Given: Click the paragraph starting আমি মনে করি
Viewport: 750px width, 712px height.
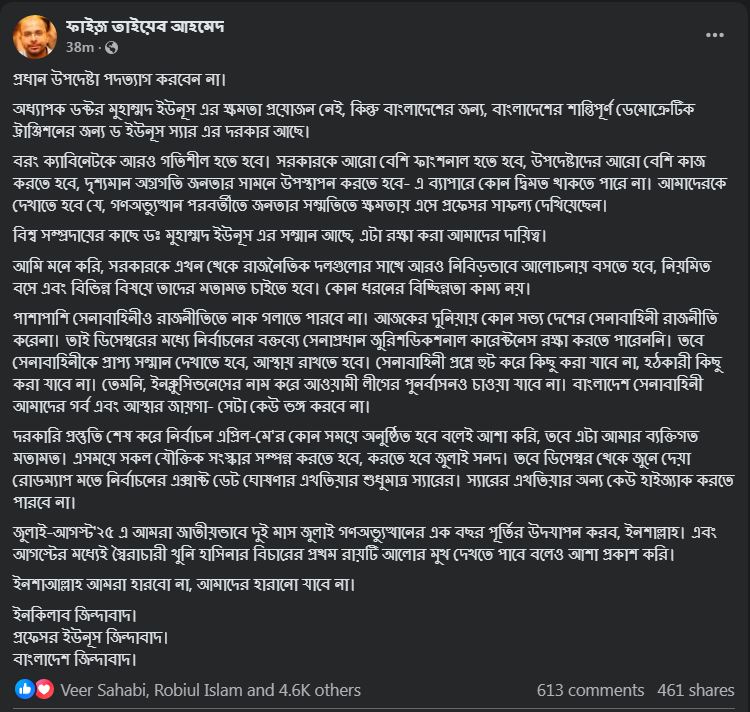Looking at the screenshot, I should click(362, 277).
